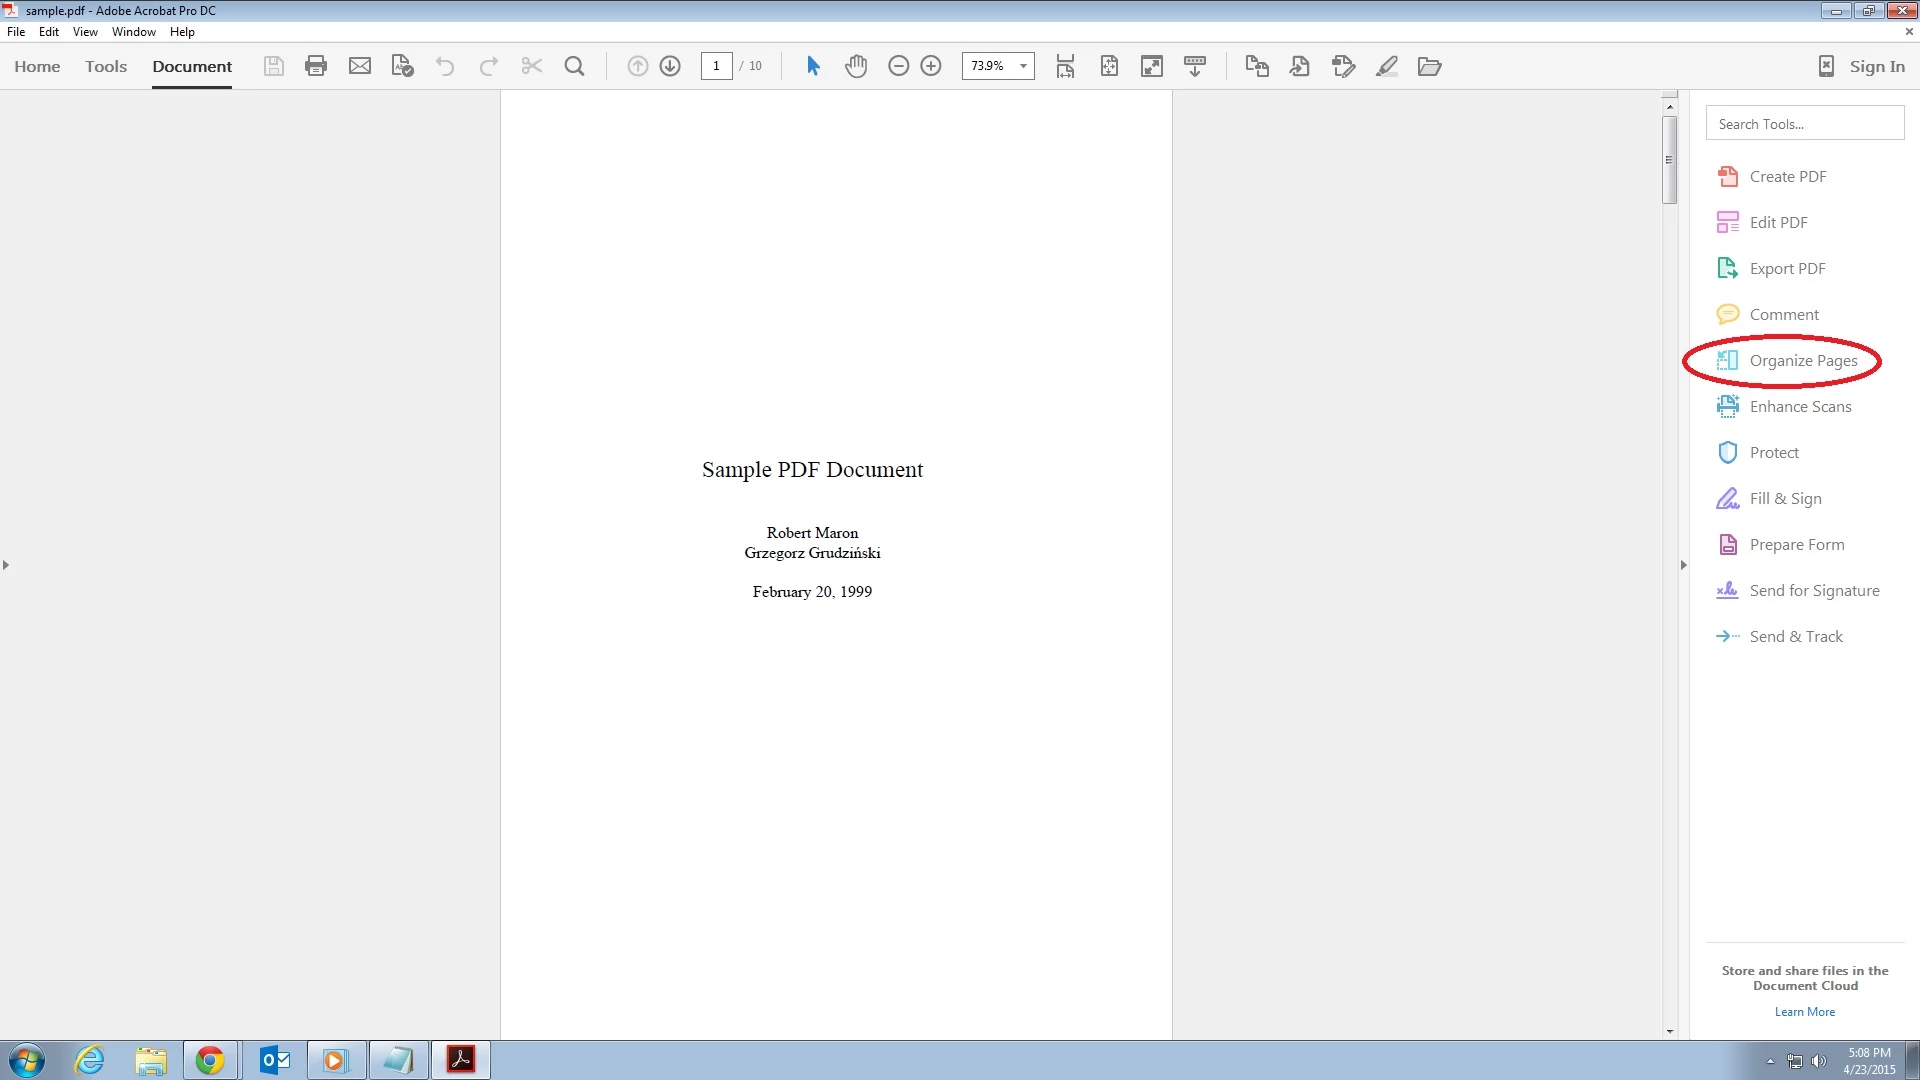1920x1080 pixels.
Task: Click the zoom in plus icon
Action: (931, 66)
